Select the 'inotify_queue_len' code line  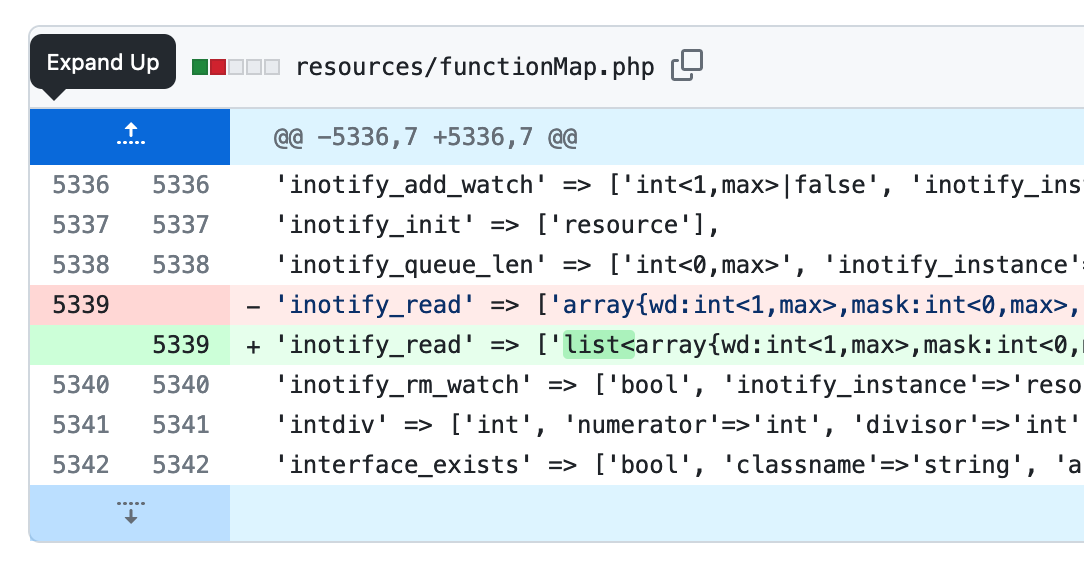[657, 265]
